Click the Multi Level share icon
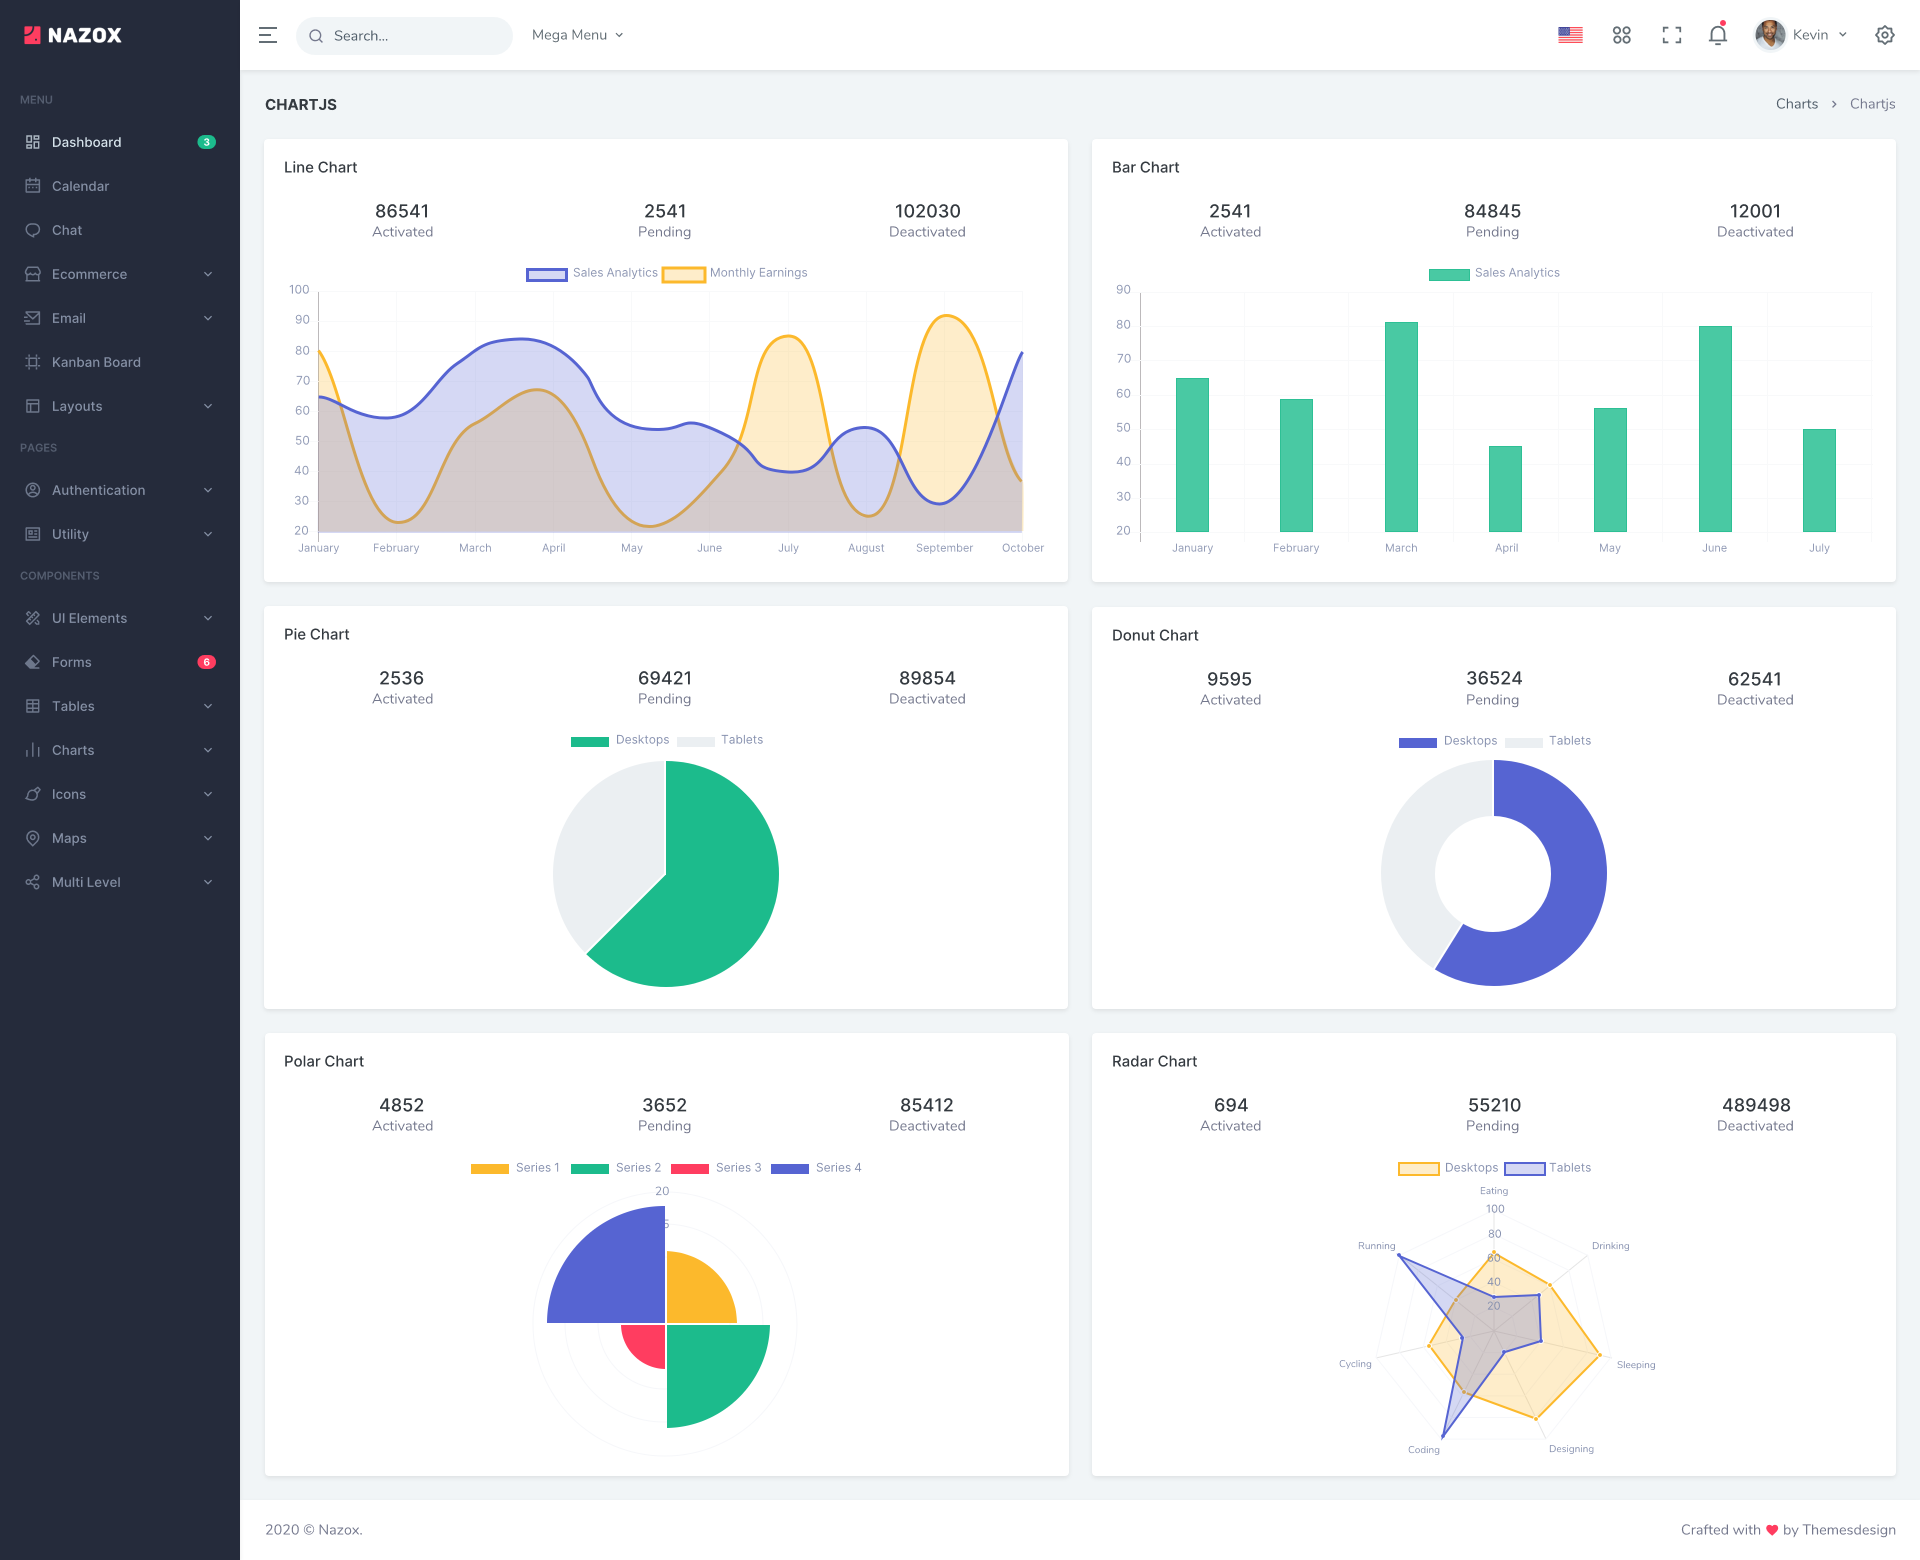1920x1560 pixels. point(33,882)
